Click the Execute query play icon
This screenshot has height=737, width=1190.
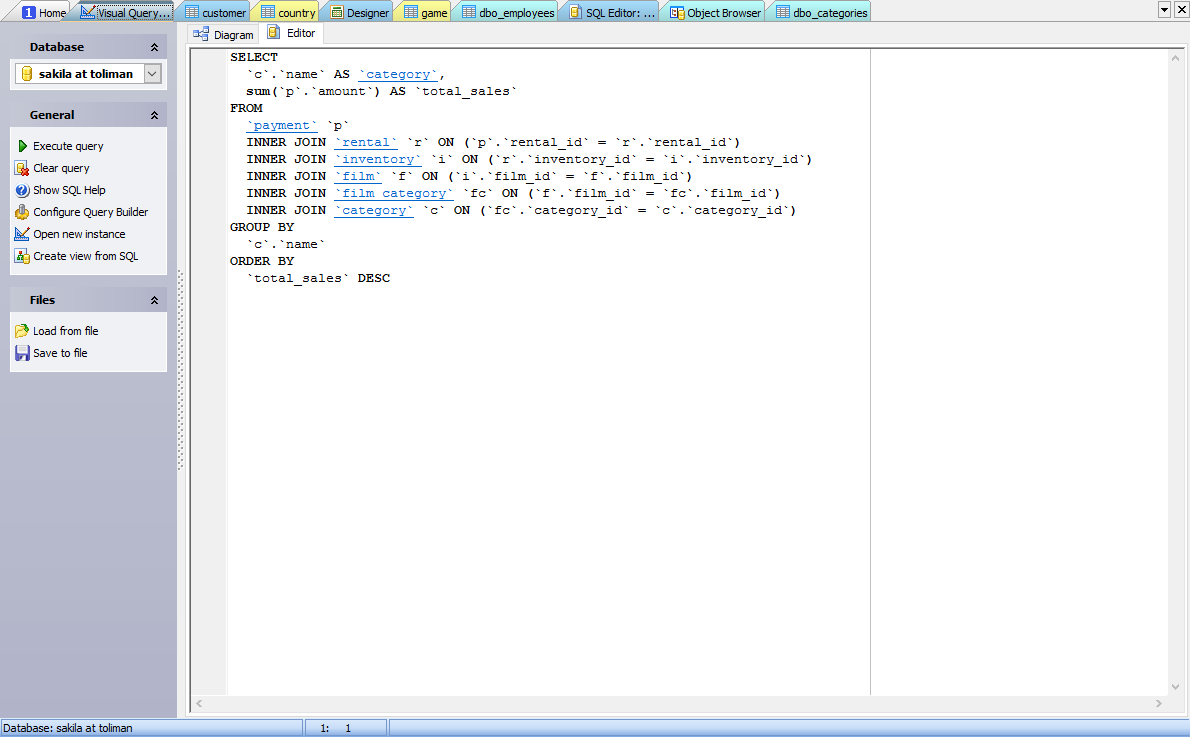coord(22,146)
